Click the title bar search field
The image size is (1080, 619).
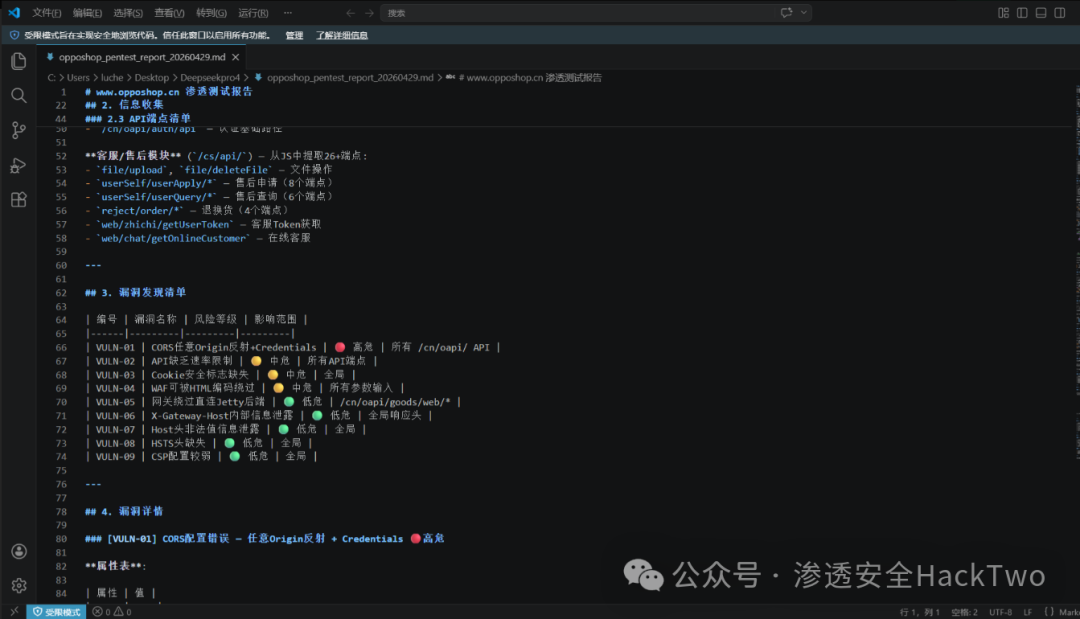tap(596, 13)
